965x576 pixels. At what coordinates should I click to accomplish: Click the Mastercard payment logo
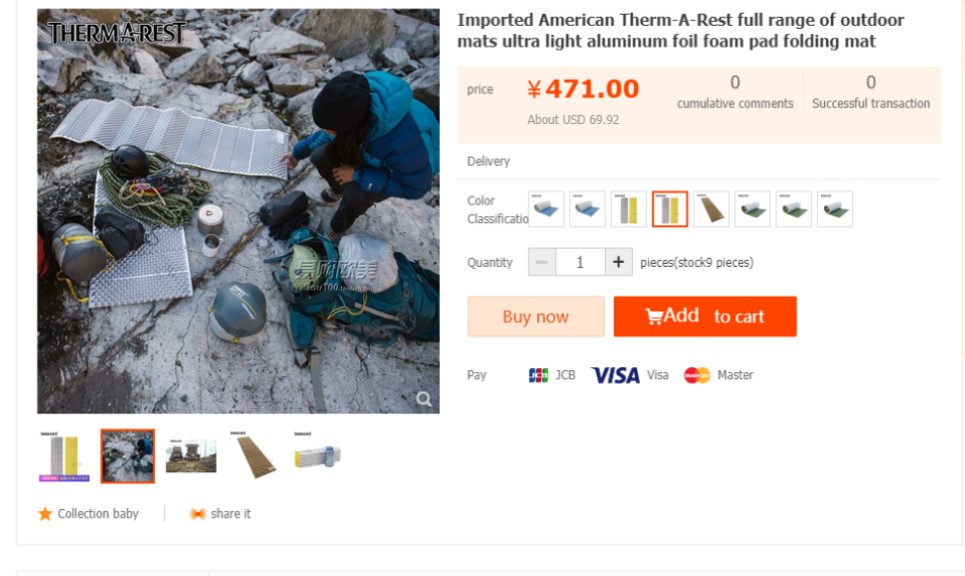[x=697, y=375]
